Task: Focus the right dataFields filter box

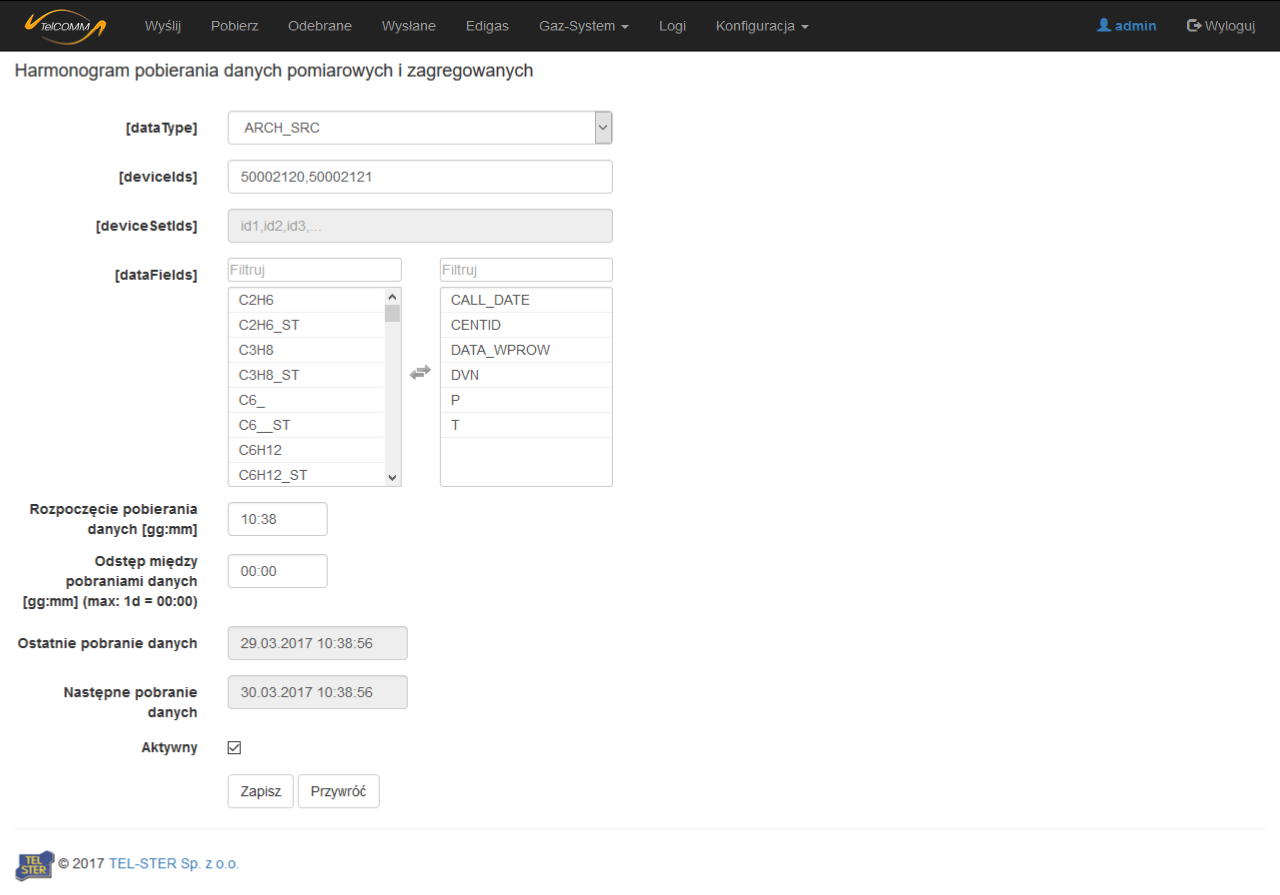Action: pos(526,270)
